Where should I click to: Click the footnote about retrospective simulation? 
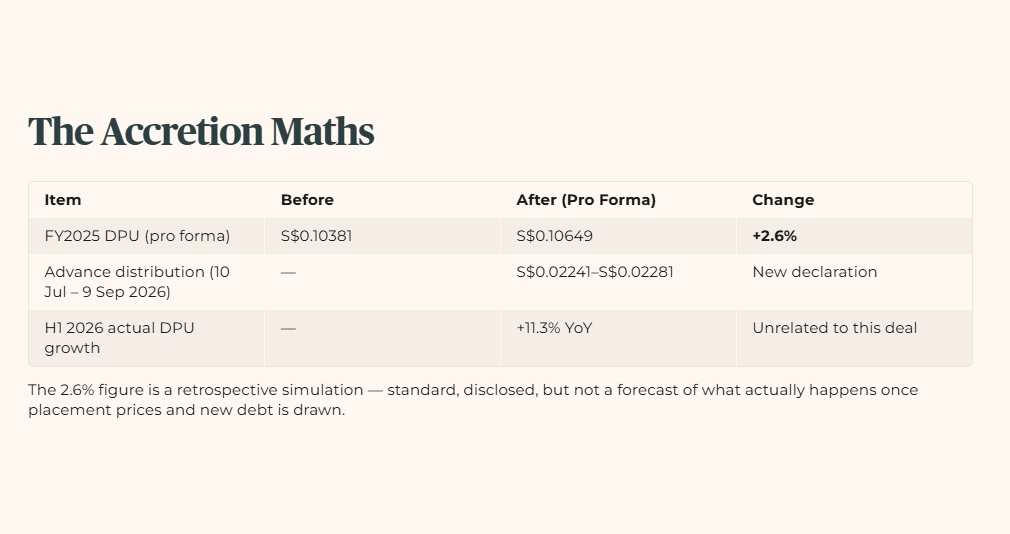tap(473, 399)
